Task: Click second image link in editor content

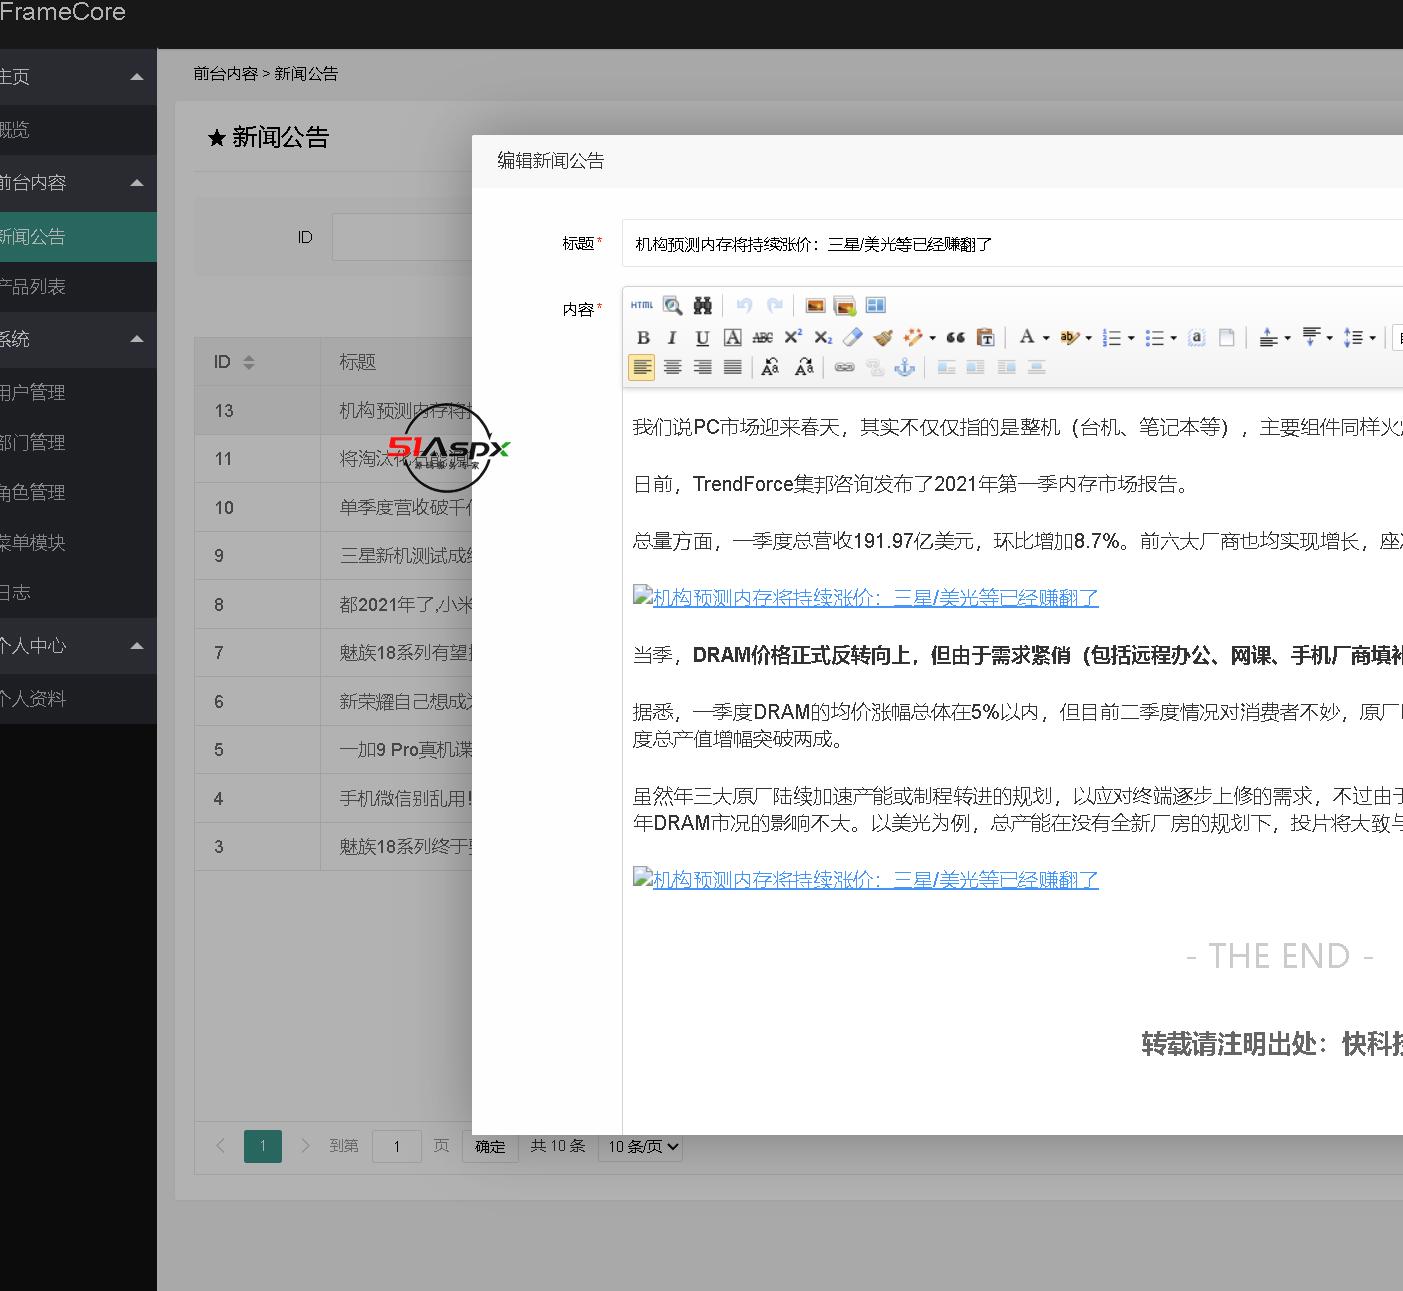Action: [x=866, y=879]
